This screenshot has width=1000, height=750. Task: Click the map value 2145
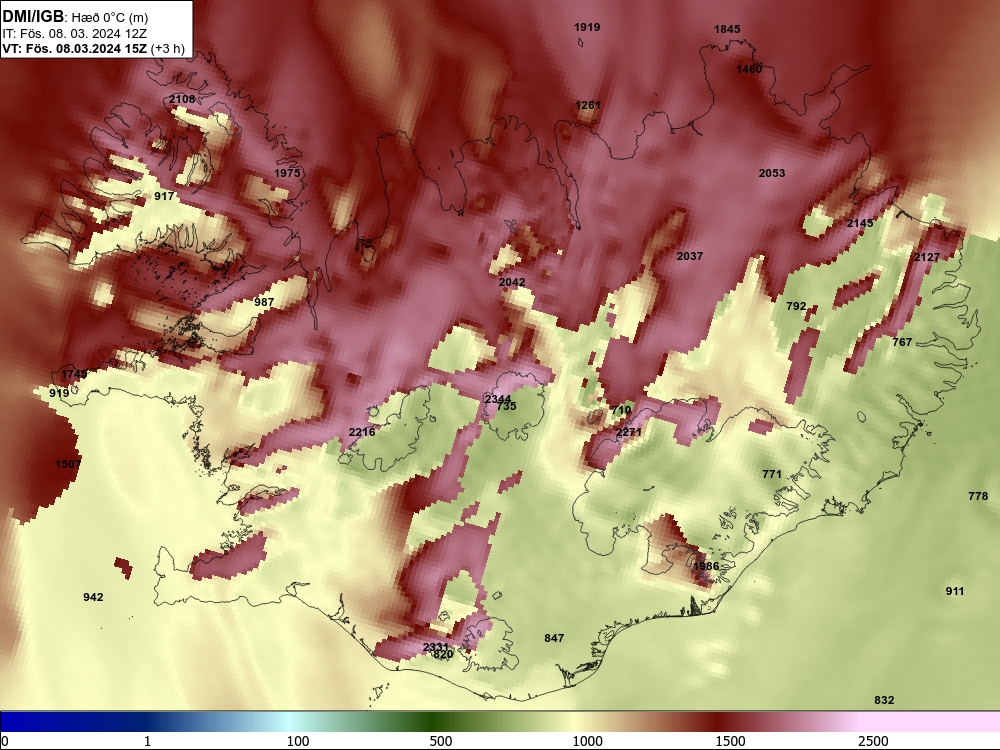tap(860, 223)
